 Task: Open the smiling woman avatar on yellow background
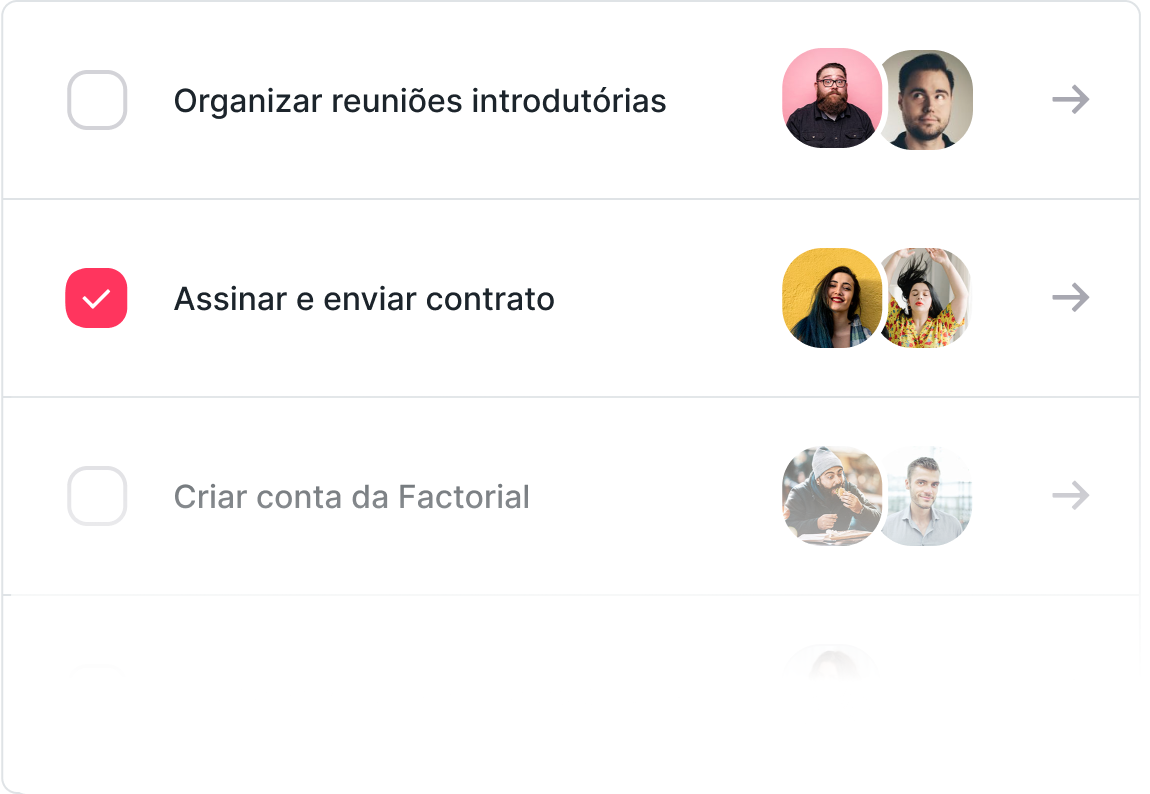click(828, 298)
